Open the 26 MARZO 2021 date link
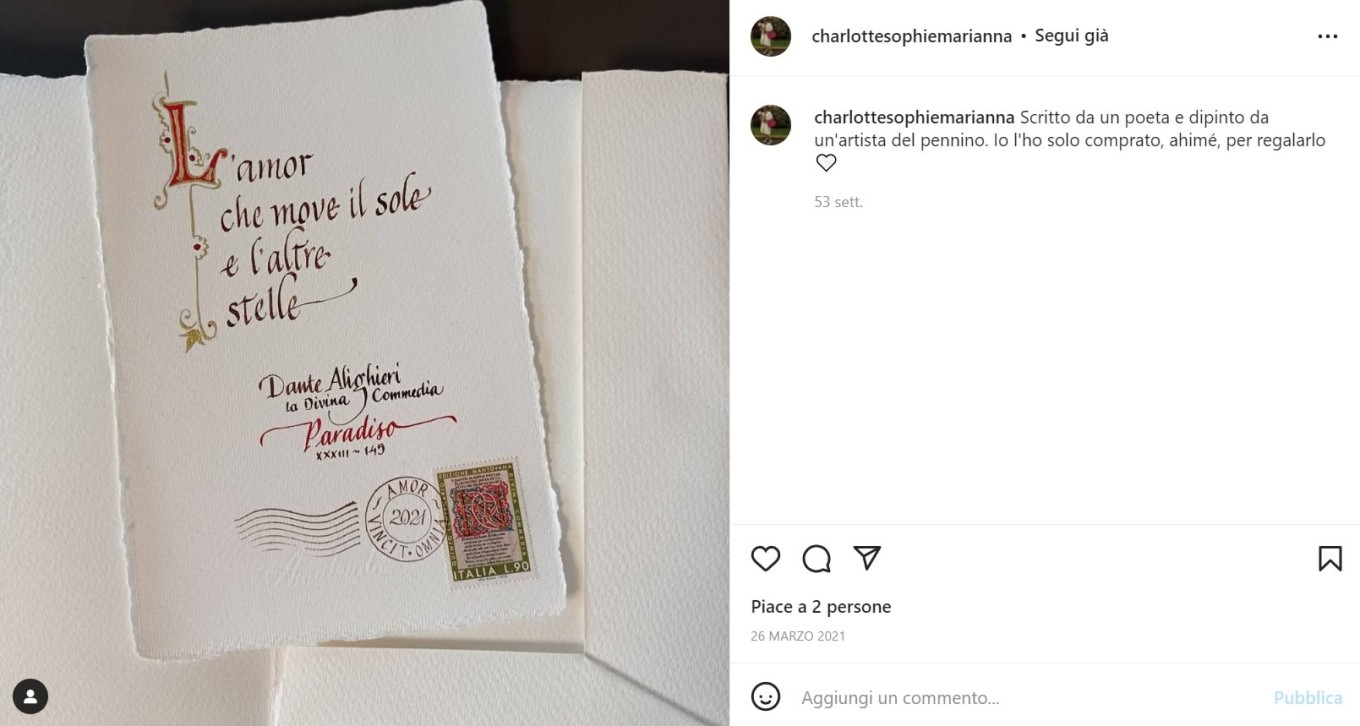The width and height of the screenshot is (1360, 726). coord(798,636)
